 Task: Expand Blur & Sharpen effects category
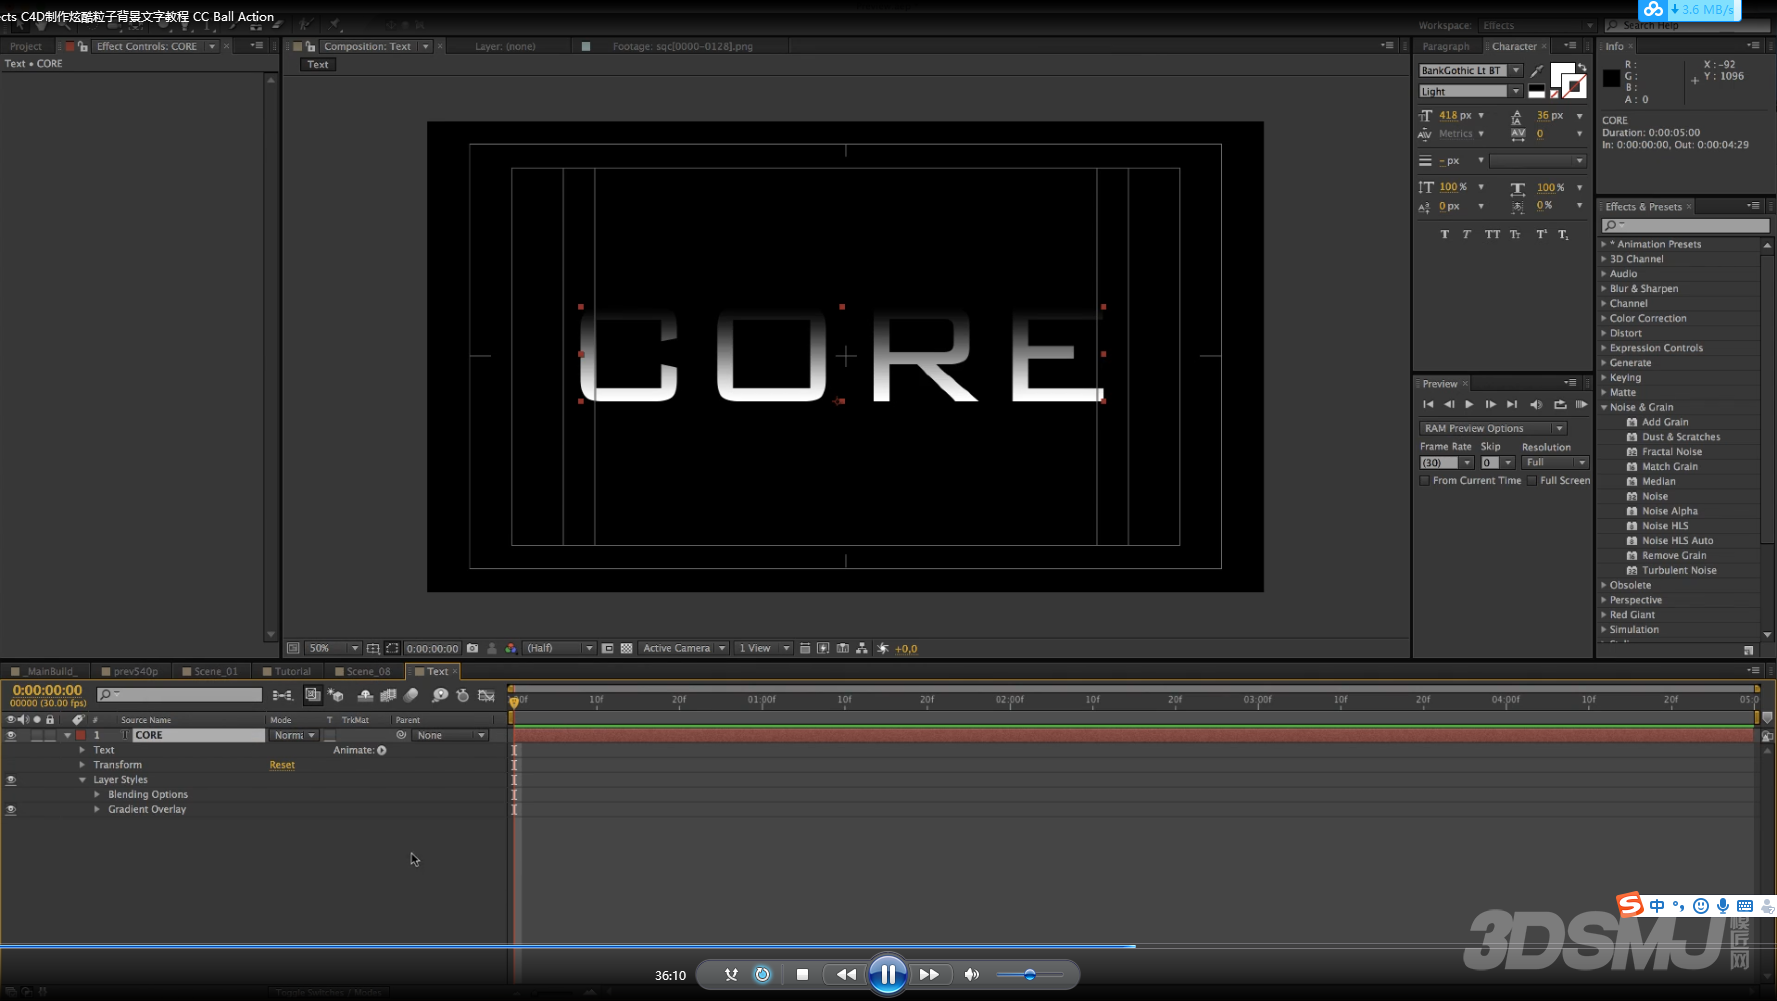click(1604, 289)
